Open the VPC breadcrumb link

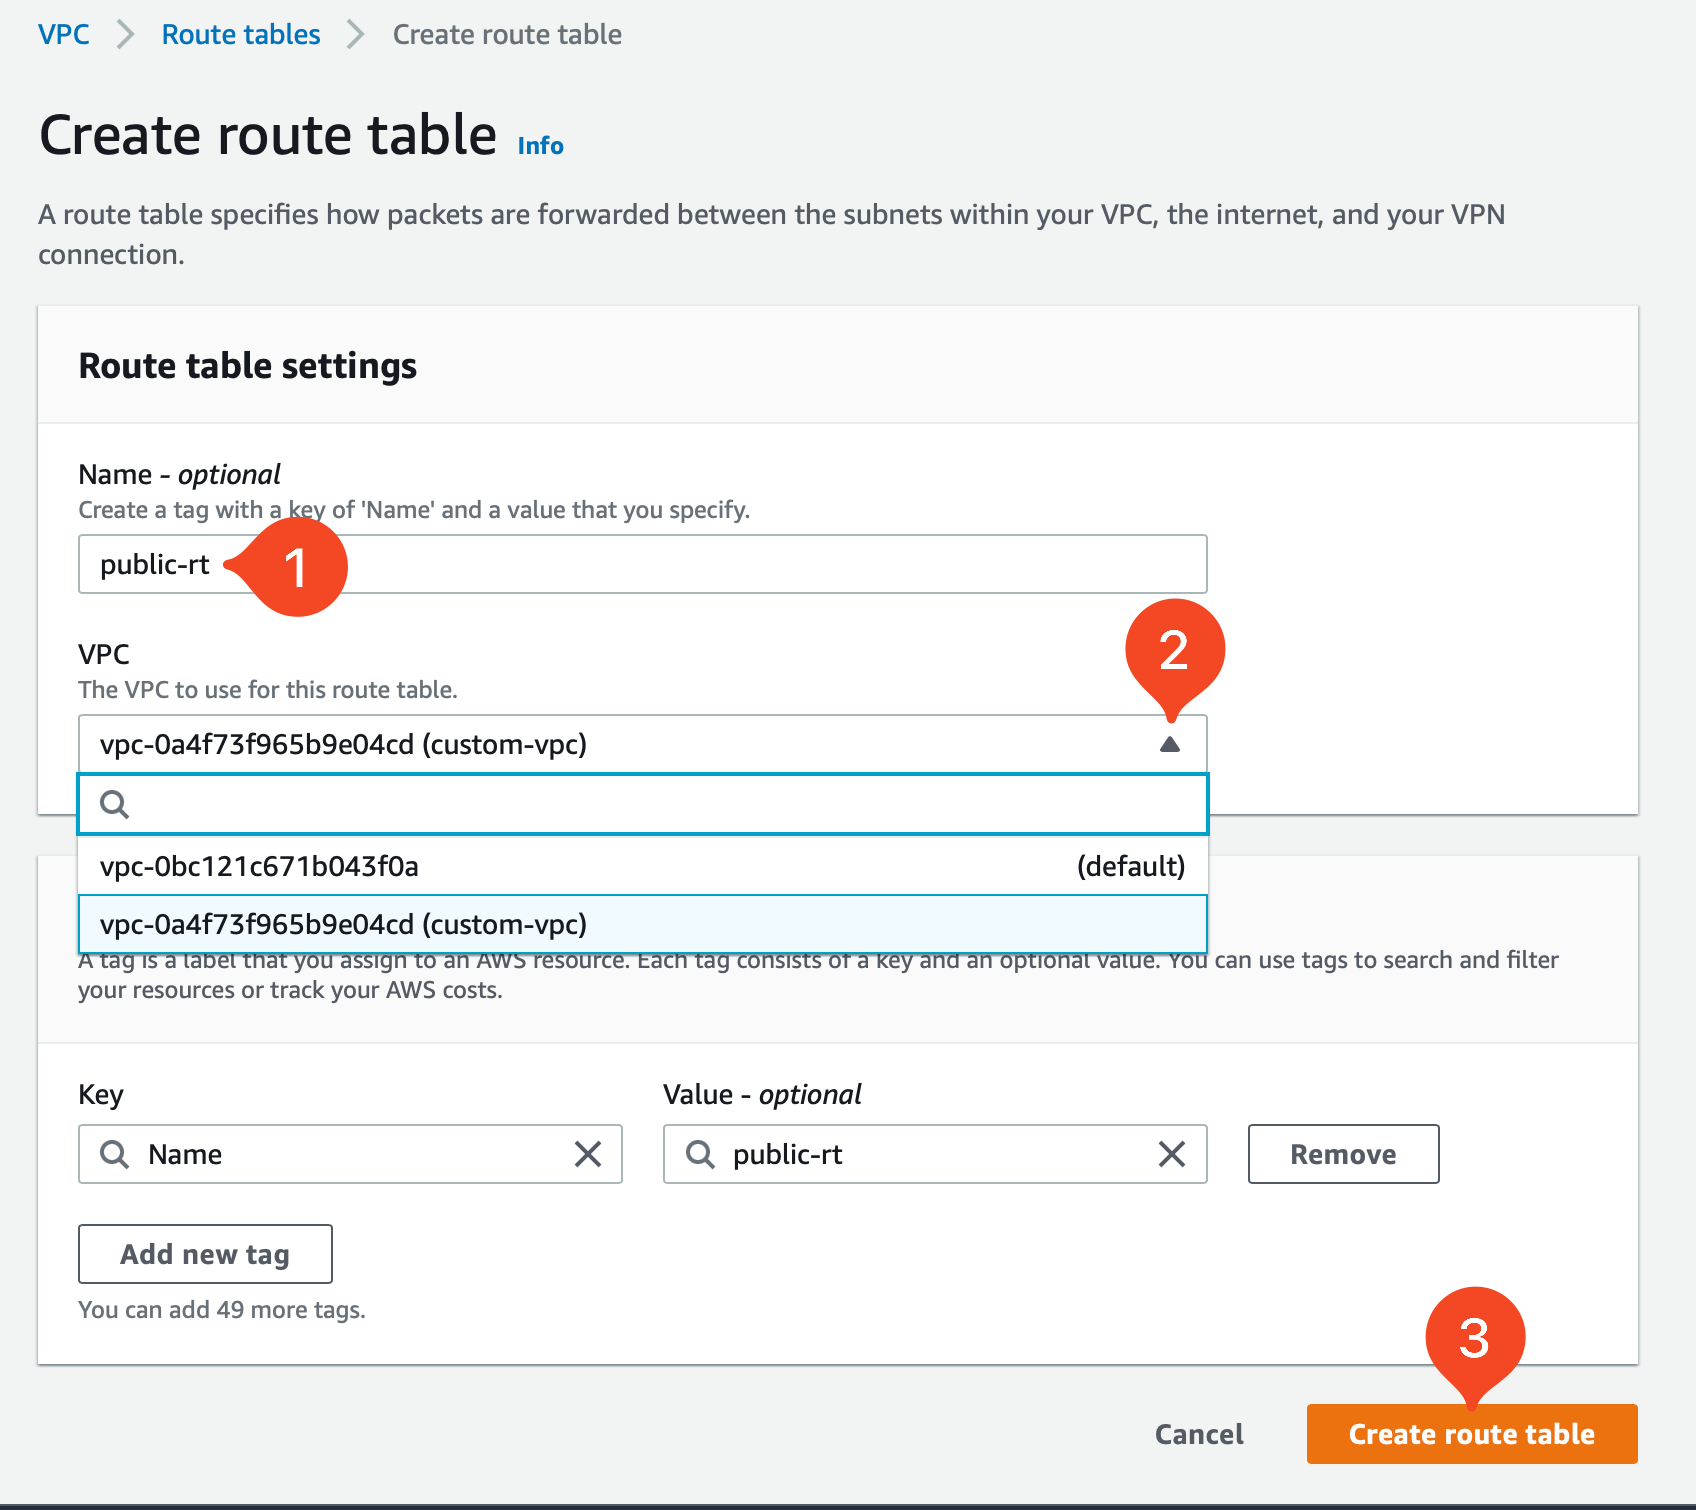tap(64, 34)
